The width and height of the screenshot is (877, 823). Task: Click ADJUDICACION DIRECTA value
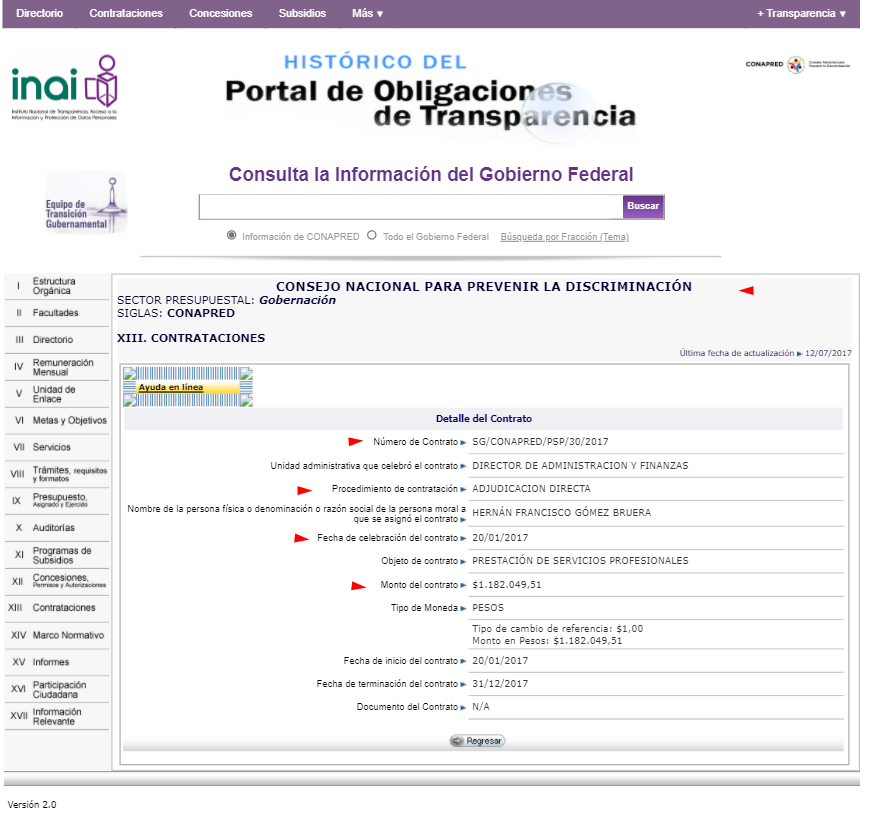click(x=531, y=488)
